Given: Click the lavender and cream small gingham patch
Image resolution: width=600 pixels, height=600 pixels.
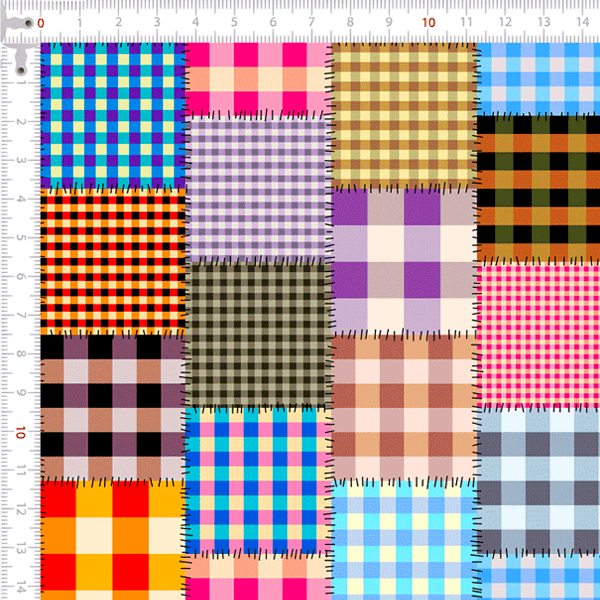Looking at the screenshot, I should (x=258, y=188).
